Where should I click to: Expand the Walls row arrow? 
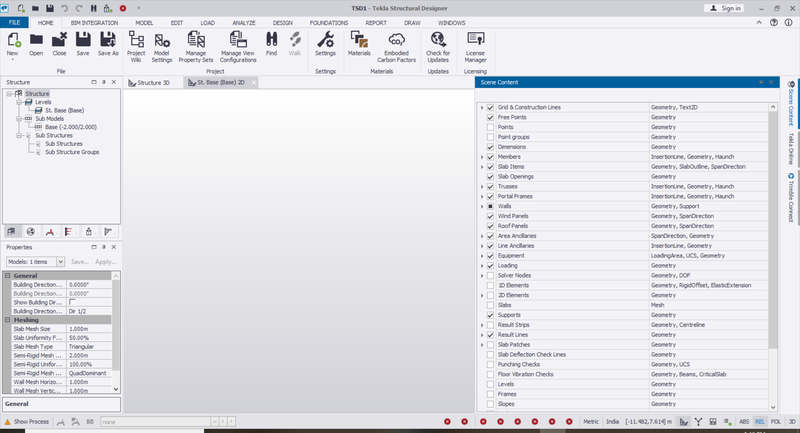[482, 207]
